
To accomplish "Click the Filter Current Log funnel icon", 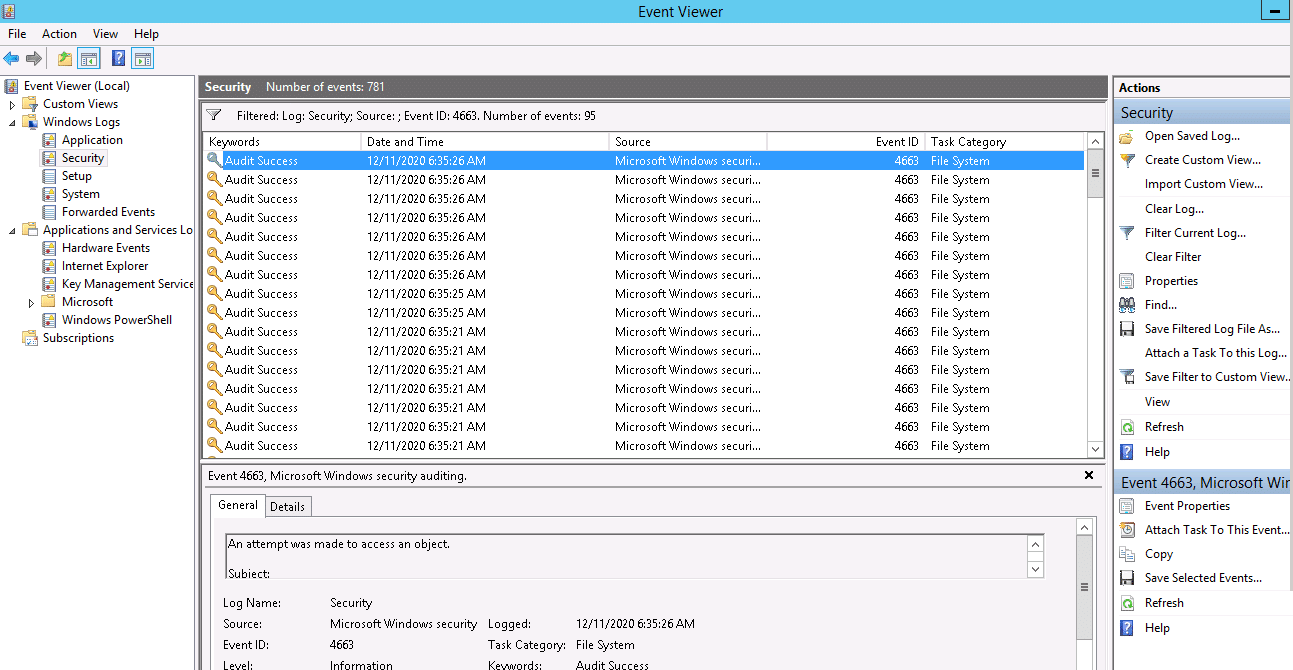I will coord(1127,233).
